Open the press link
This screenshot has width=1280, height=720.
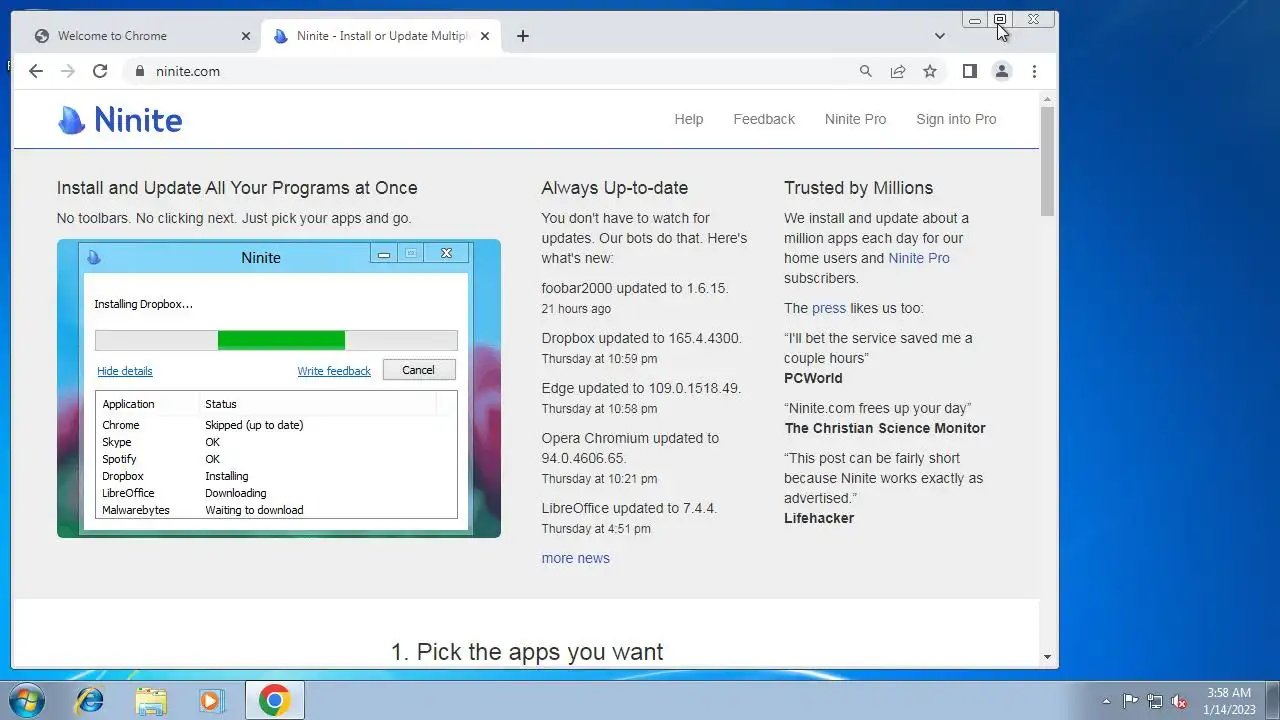pos(829,308)
